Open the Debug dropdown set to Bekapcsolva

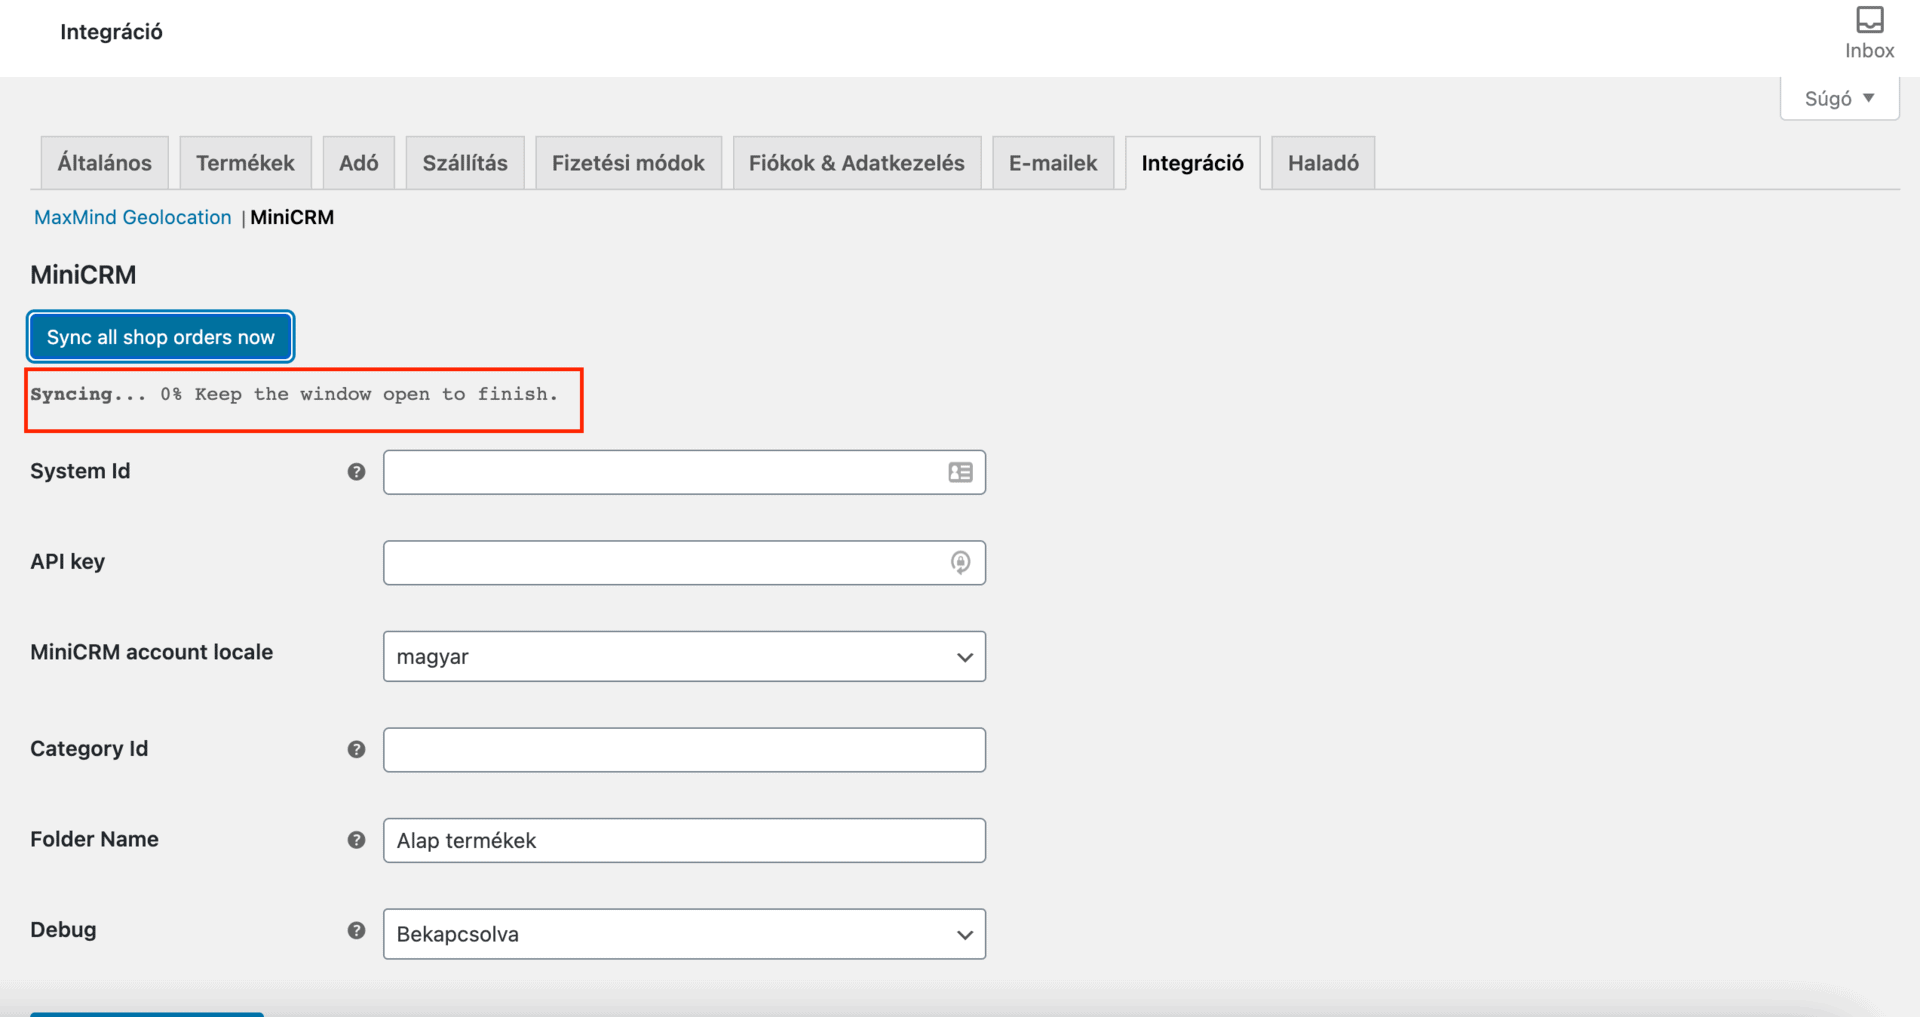point(684,934)
